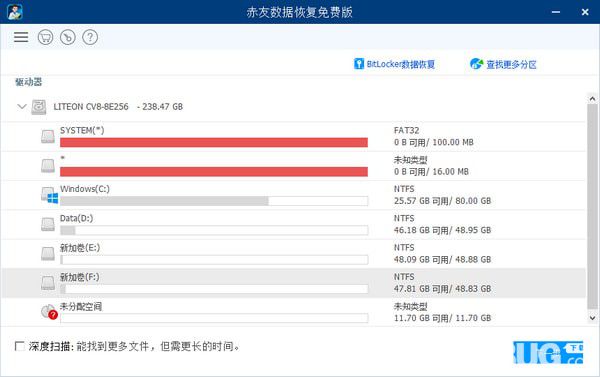Screen dimensions: 600x377
Task: Click the Windows(C:) usage bar
Action: (214, 201)
